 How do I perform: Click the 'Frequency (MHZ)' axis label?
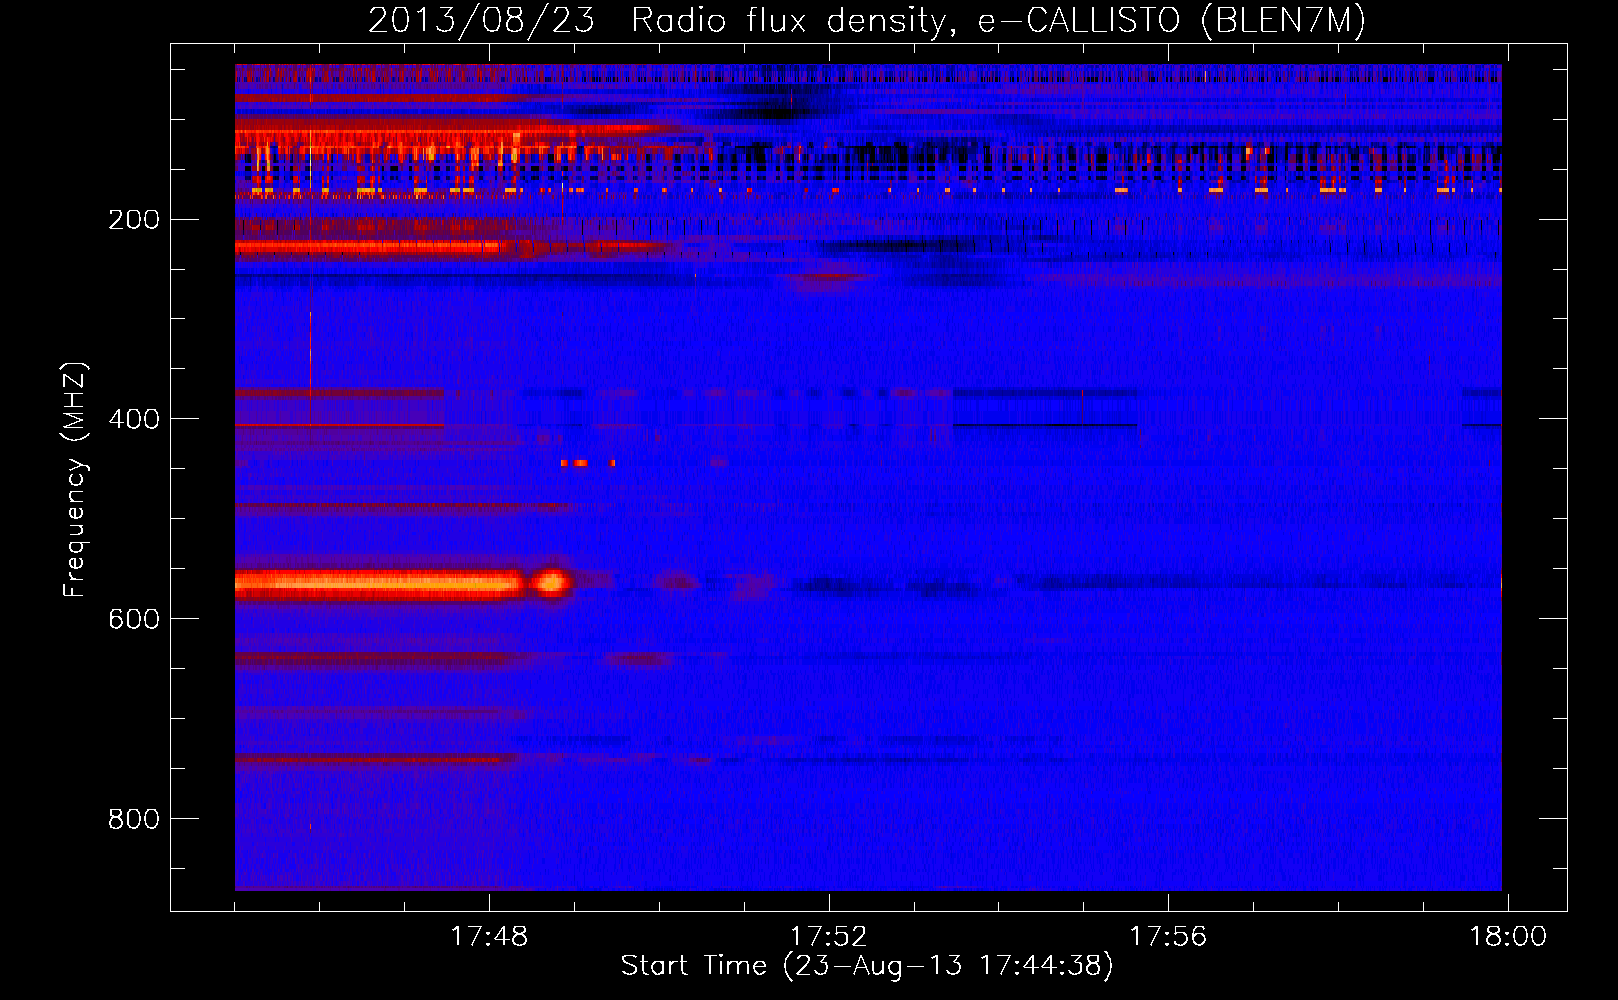[x=74, y=480]
